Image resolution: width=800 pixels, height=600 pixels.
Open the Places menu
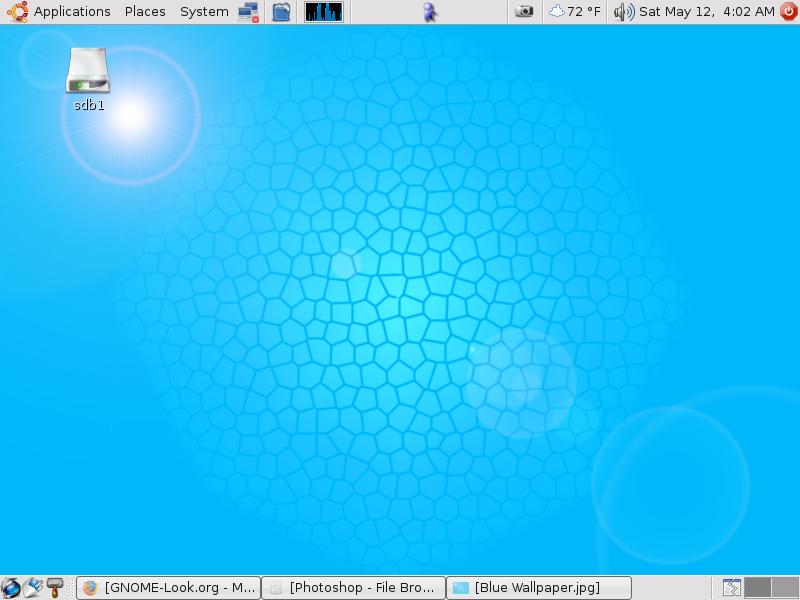[145, 11]
